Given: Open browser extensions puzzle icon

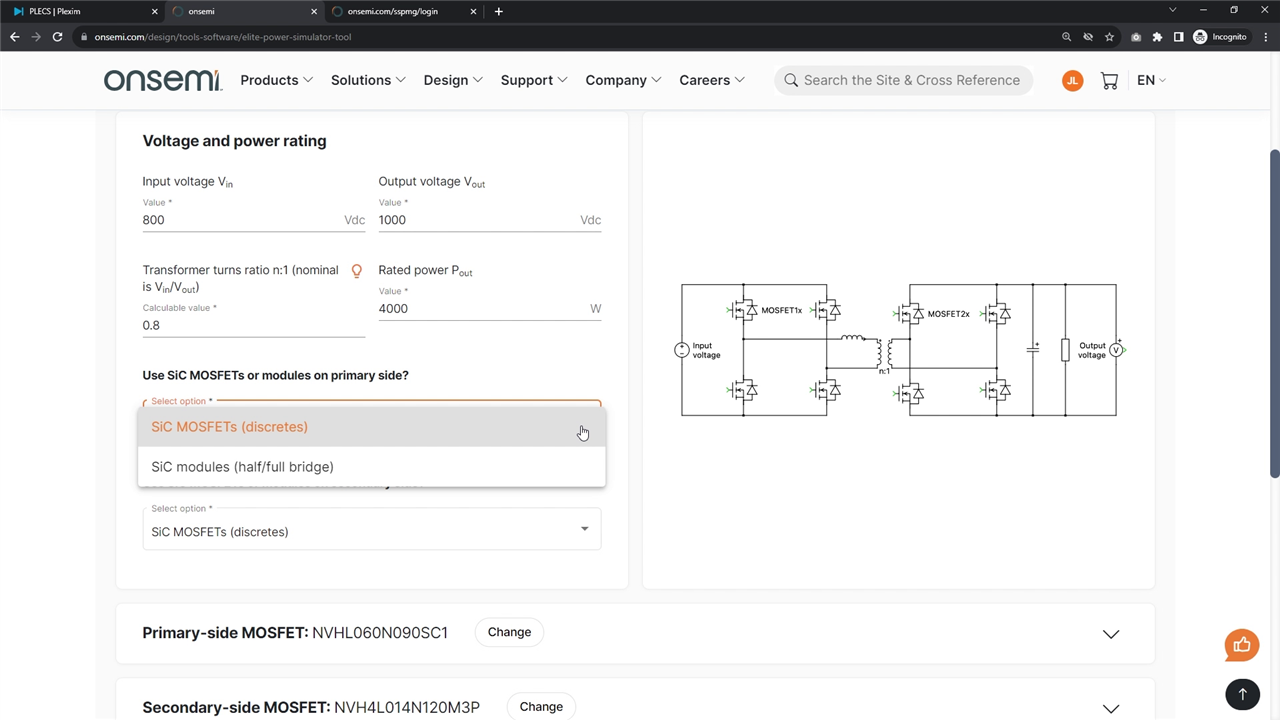Looking at the screenshot, I should (1157, 37).
